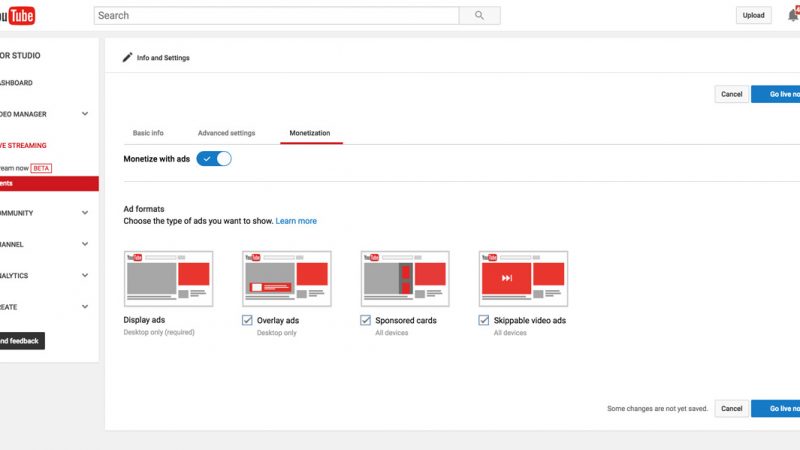The image size is (800, 450).
Task: Select the Display ads format thumbnail
Action: 168,278
